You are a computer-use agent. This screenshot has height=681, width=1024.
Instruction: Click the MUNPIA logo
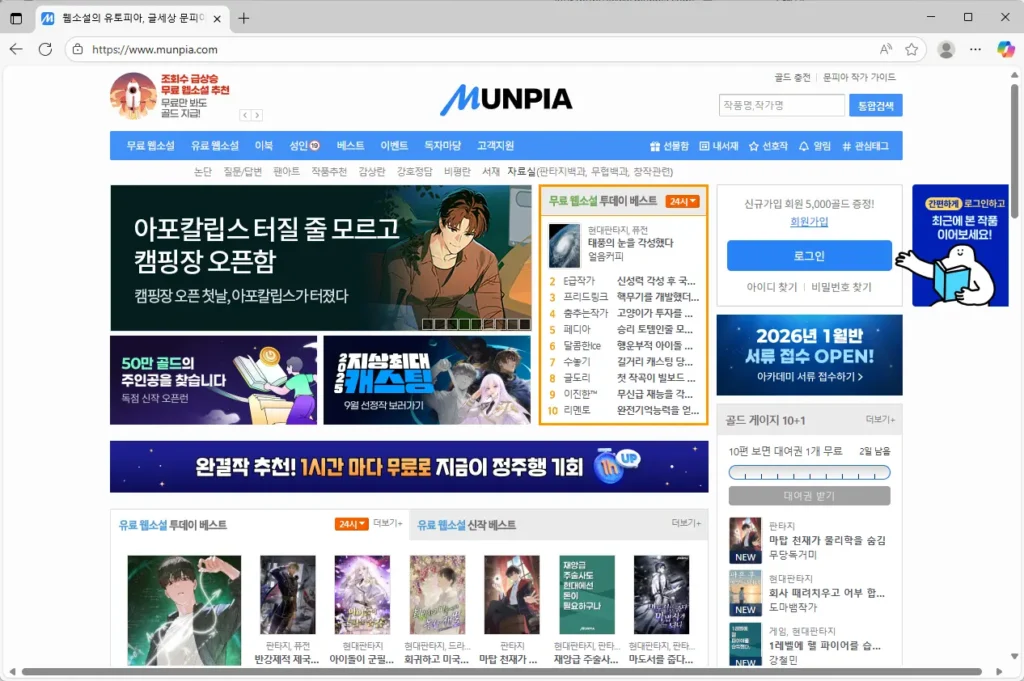coord(506,99)
